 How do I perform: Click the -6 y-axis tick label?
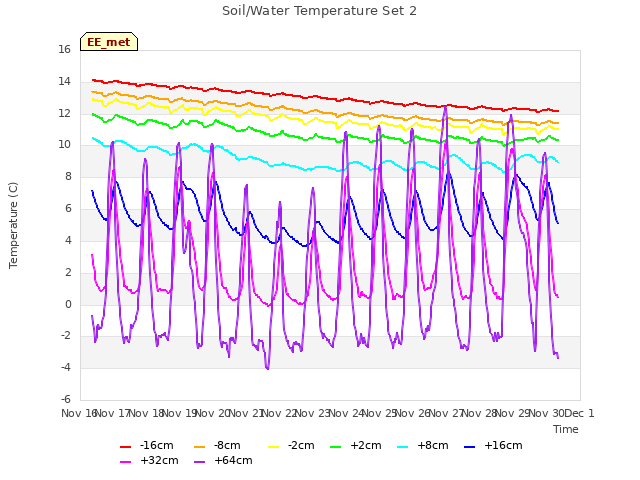[x=66, y=399]
